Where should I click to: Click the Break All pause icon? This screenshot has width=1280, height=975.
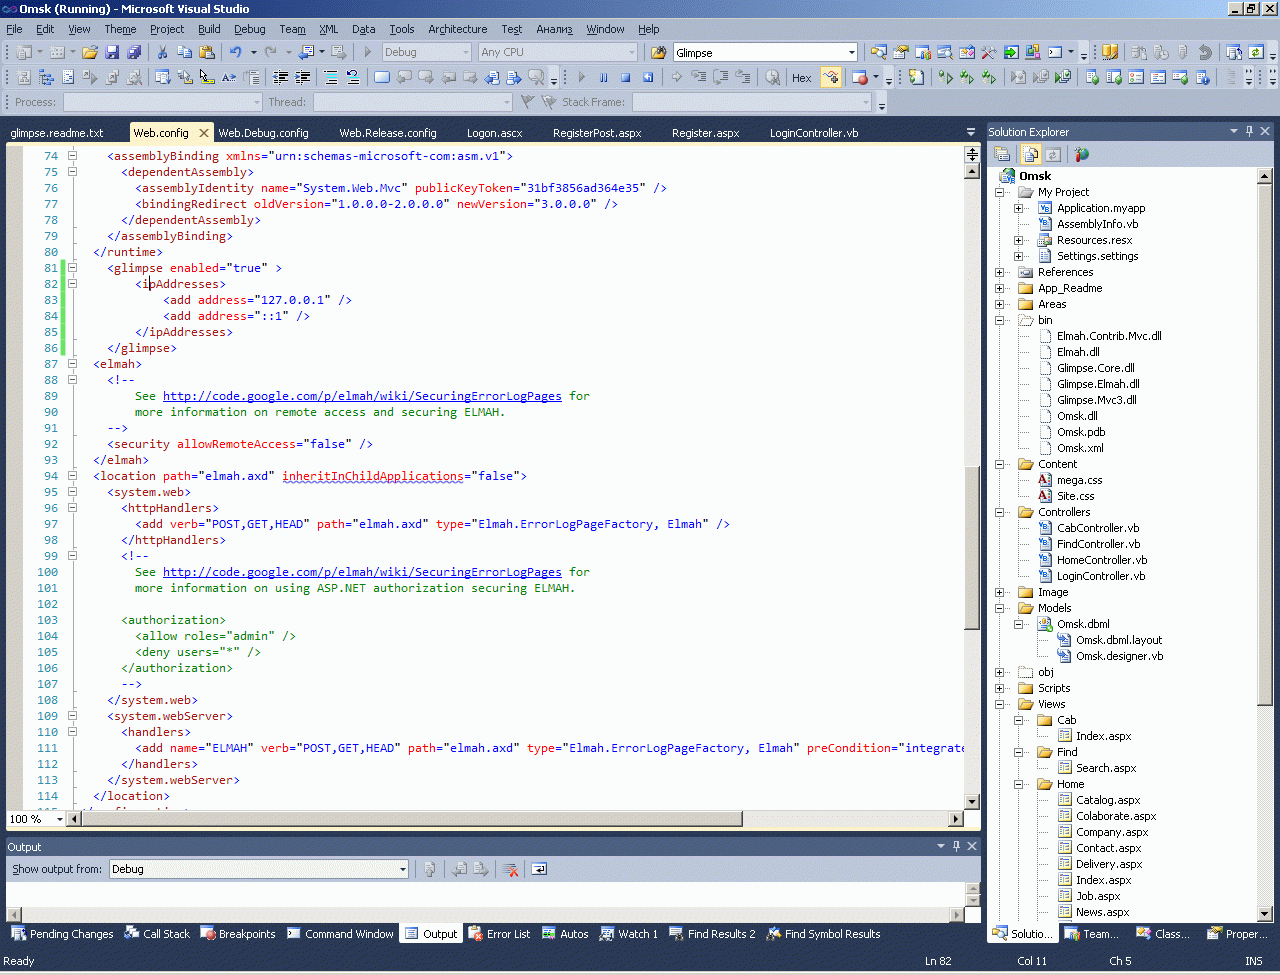pyautogui.click(x=603, y=77)
